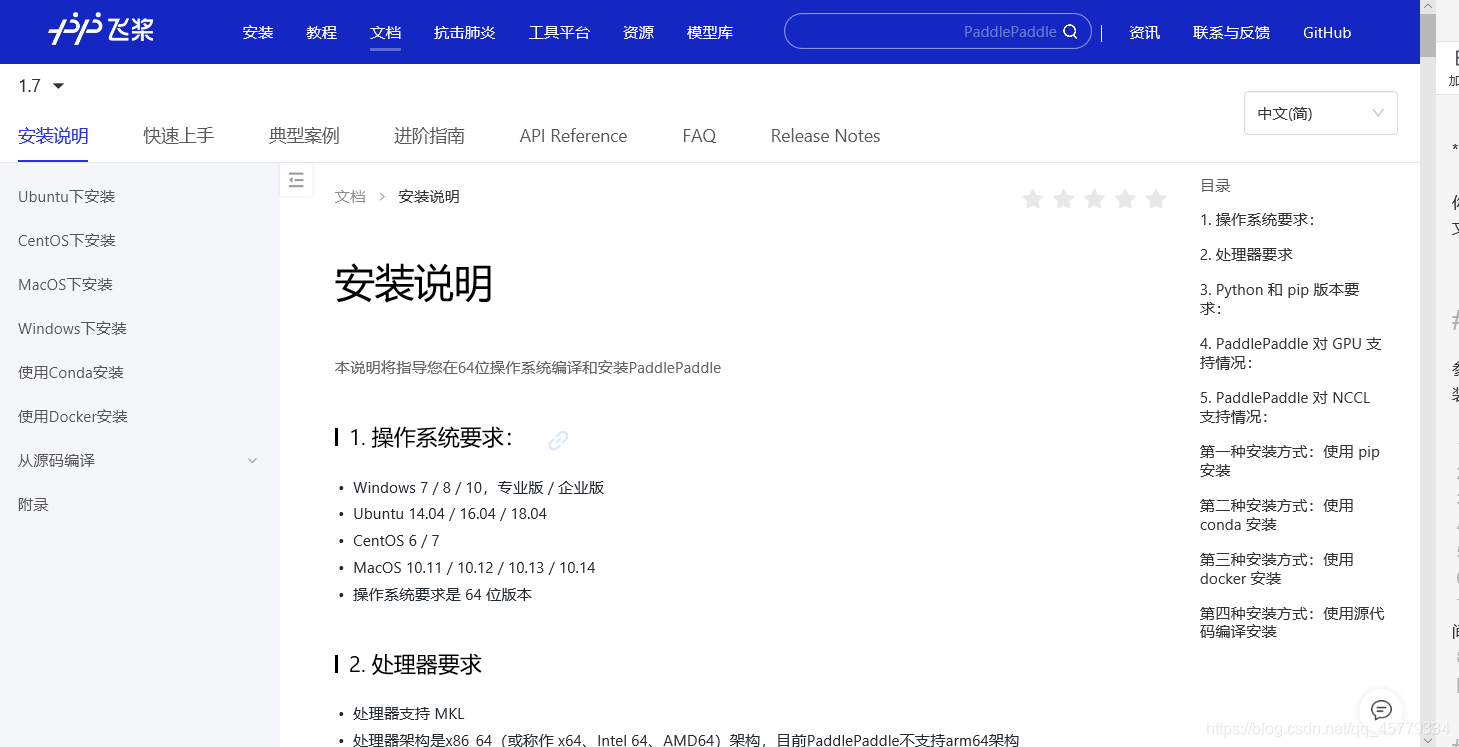Image resolution: width=1459 pixels, height=747 pixels.
Task: Click the PaddlePaddle logo
Action: click(x=99, y=29)
